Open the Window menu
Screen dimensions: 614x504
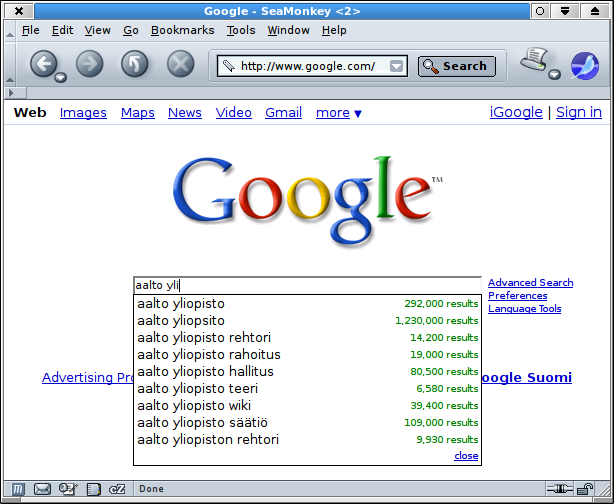[289, 30]
